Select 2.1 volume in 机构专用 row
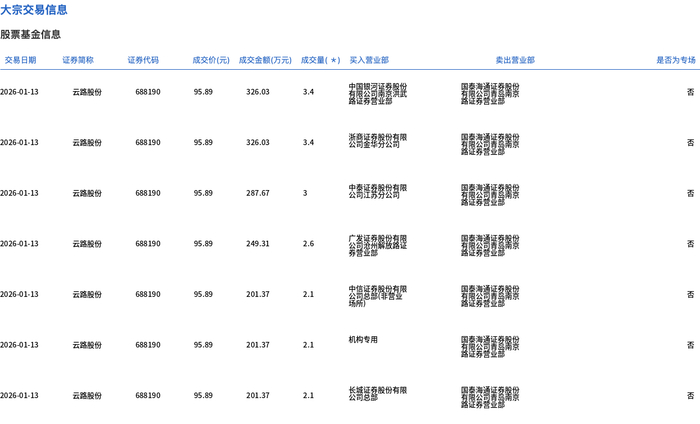700x424 pixels. (x=308, y=345)
